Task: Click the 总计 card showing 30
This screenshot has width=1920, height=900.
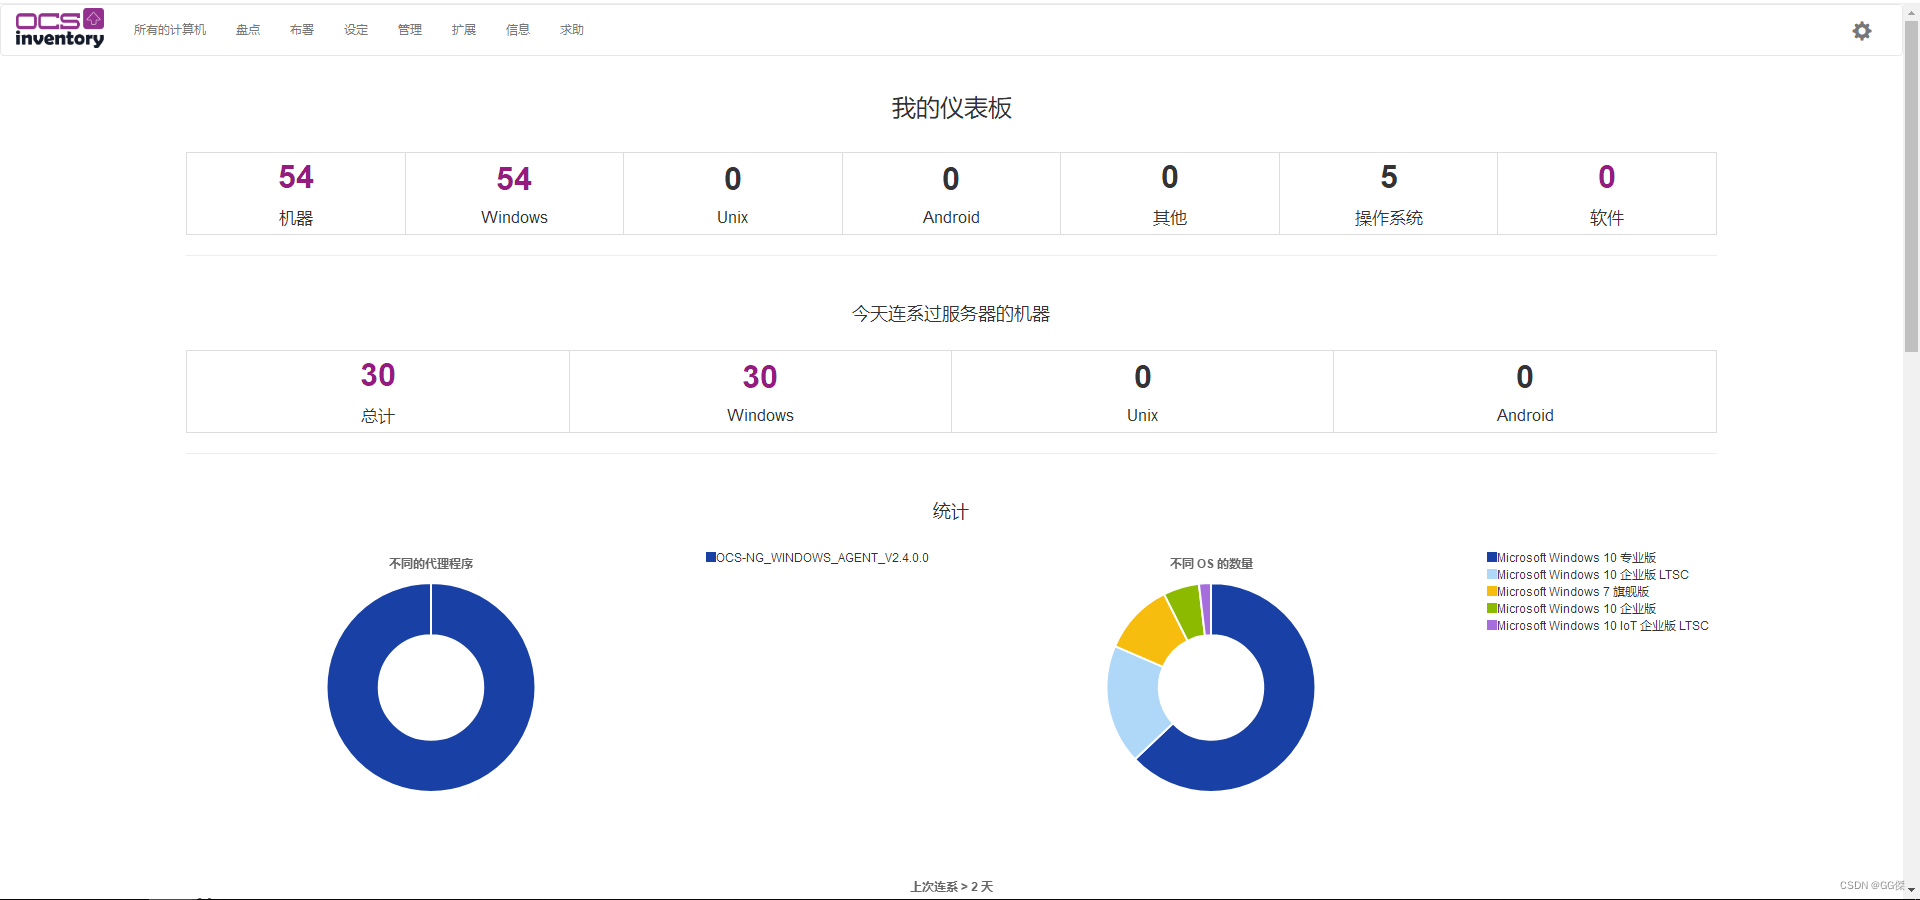Action: click(x=377, y=391)
